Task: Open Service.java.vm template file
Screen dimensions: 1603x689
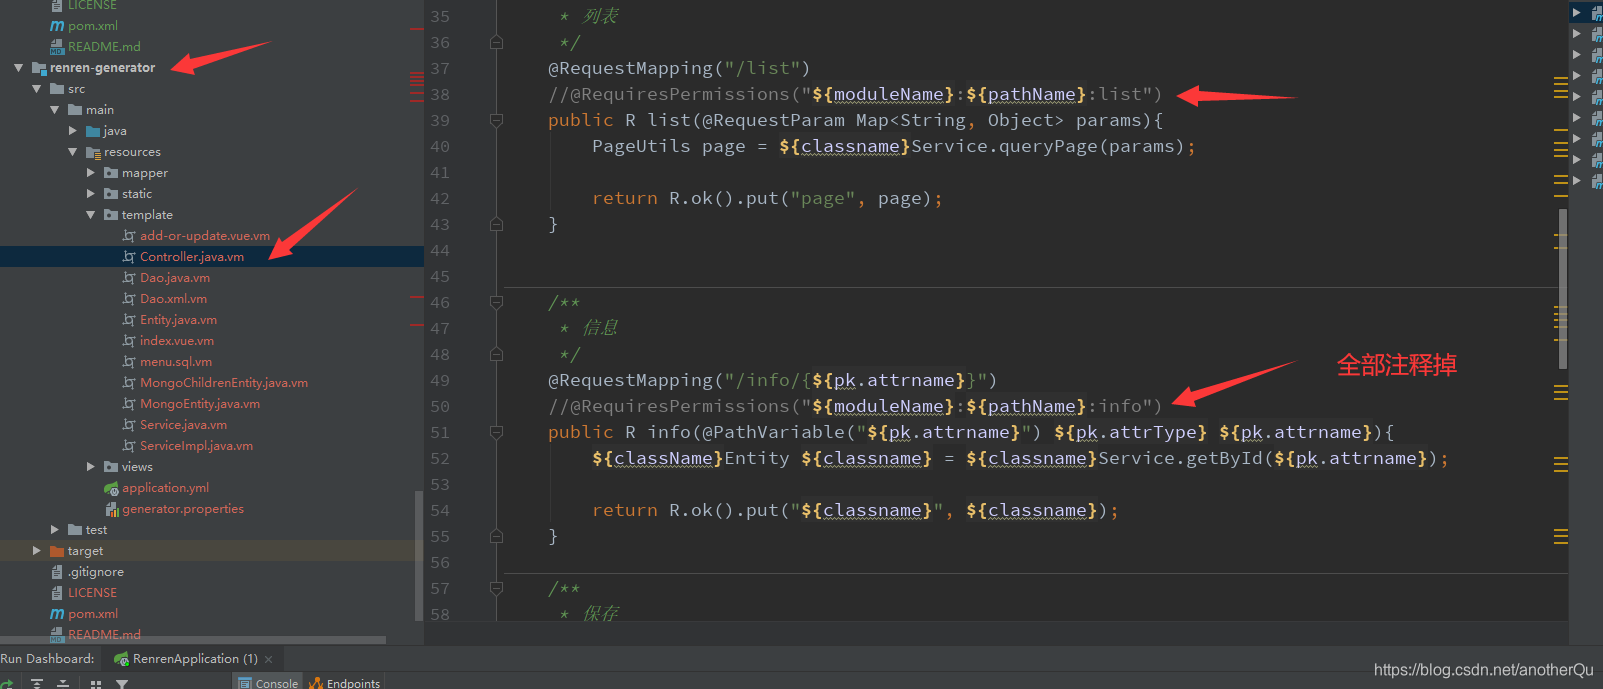Action: coord(183,425)
